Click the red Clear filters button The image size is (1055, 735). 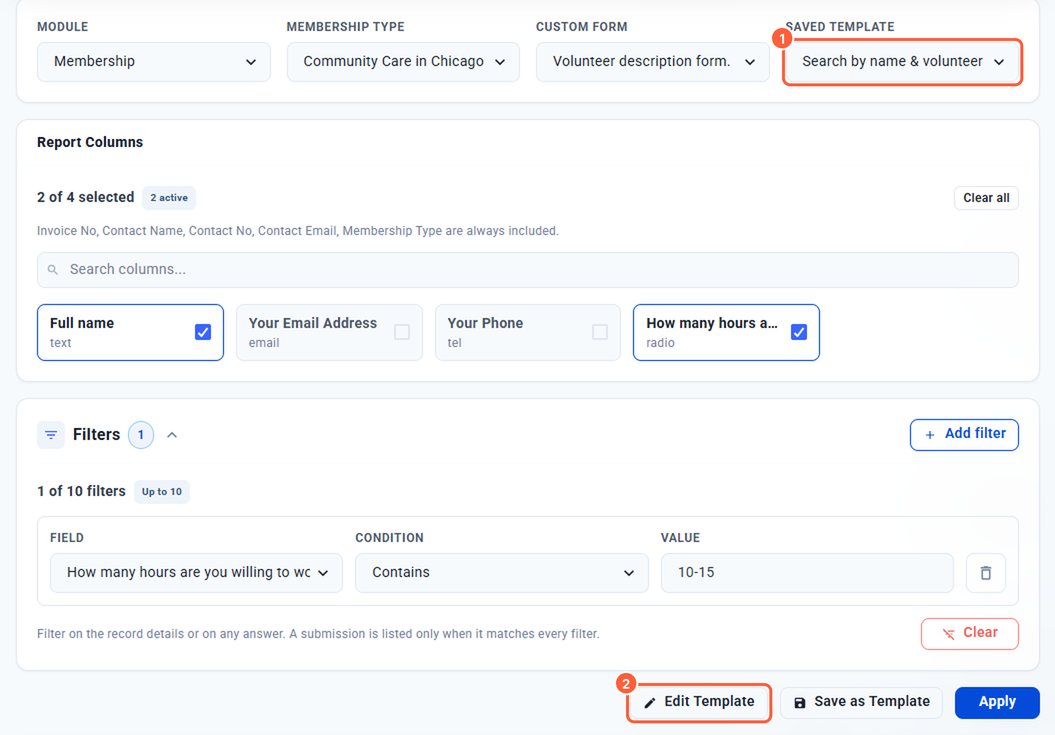point(970,633)
